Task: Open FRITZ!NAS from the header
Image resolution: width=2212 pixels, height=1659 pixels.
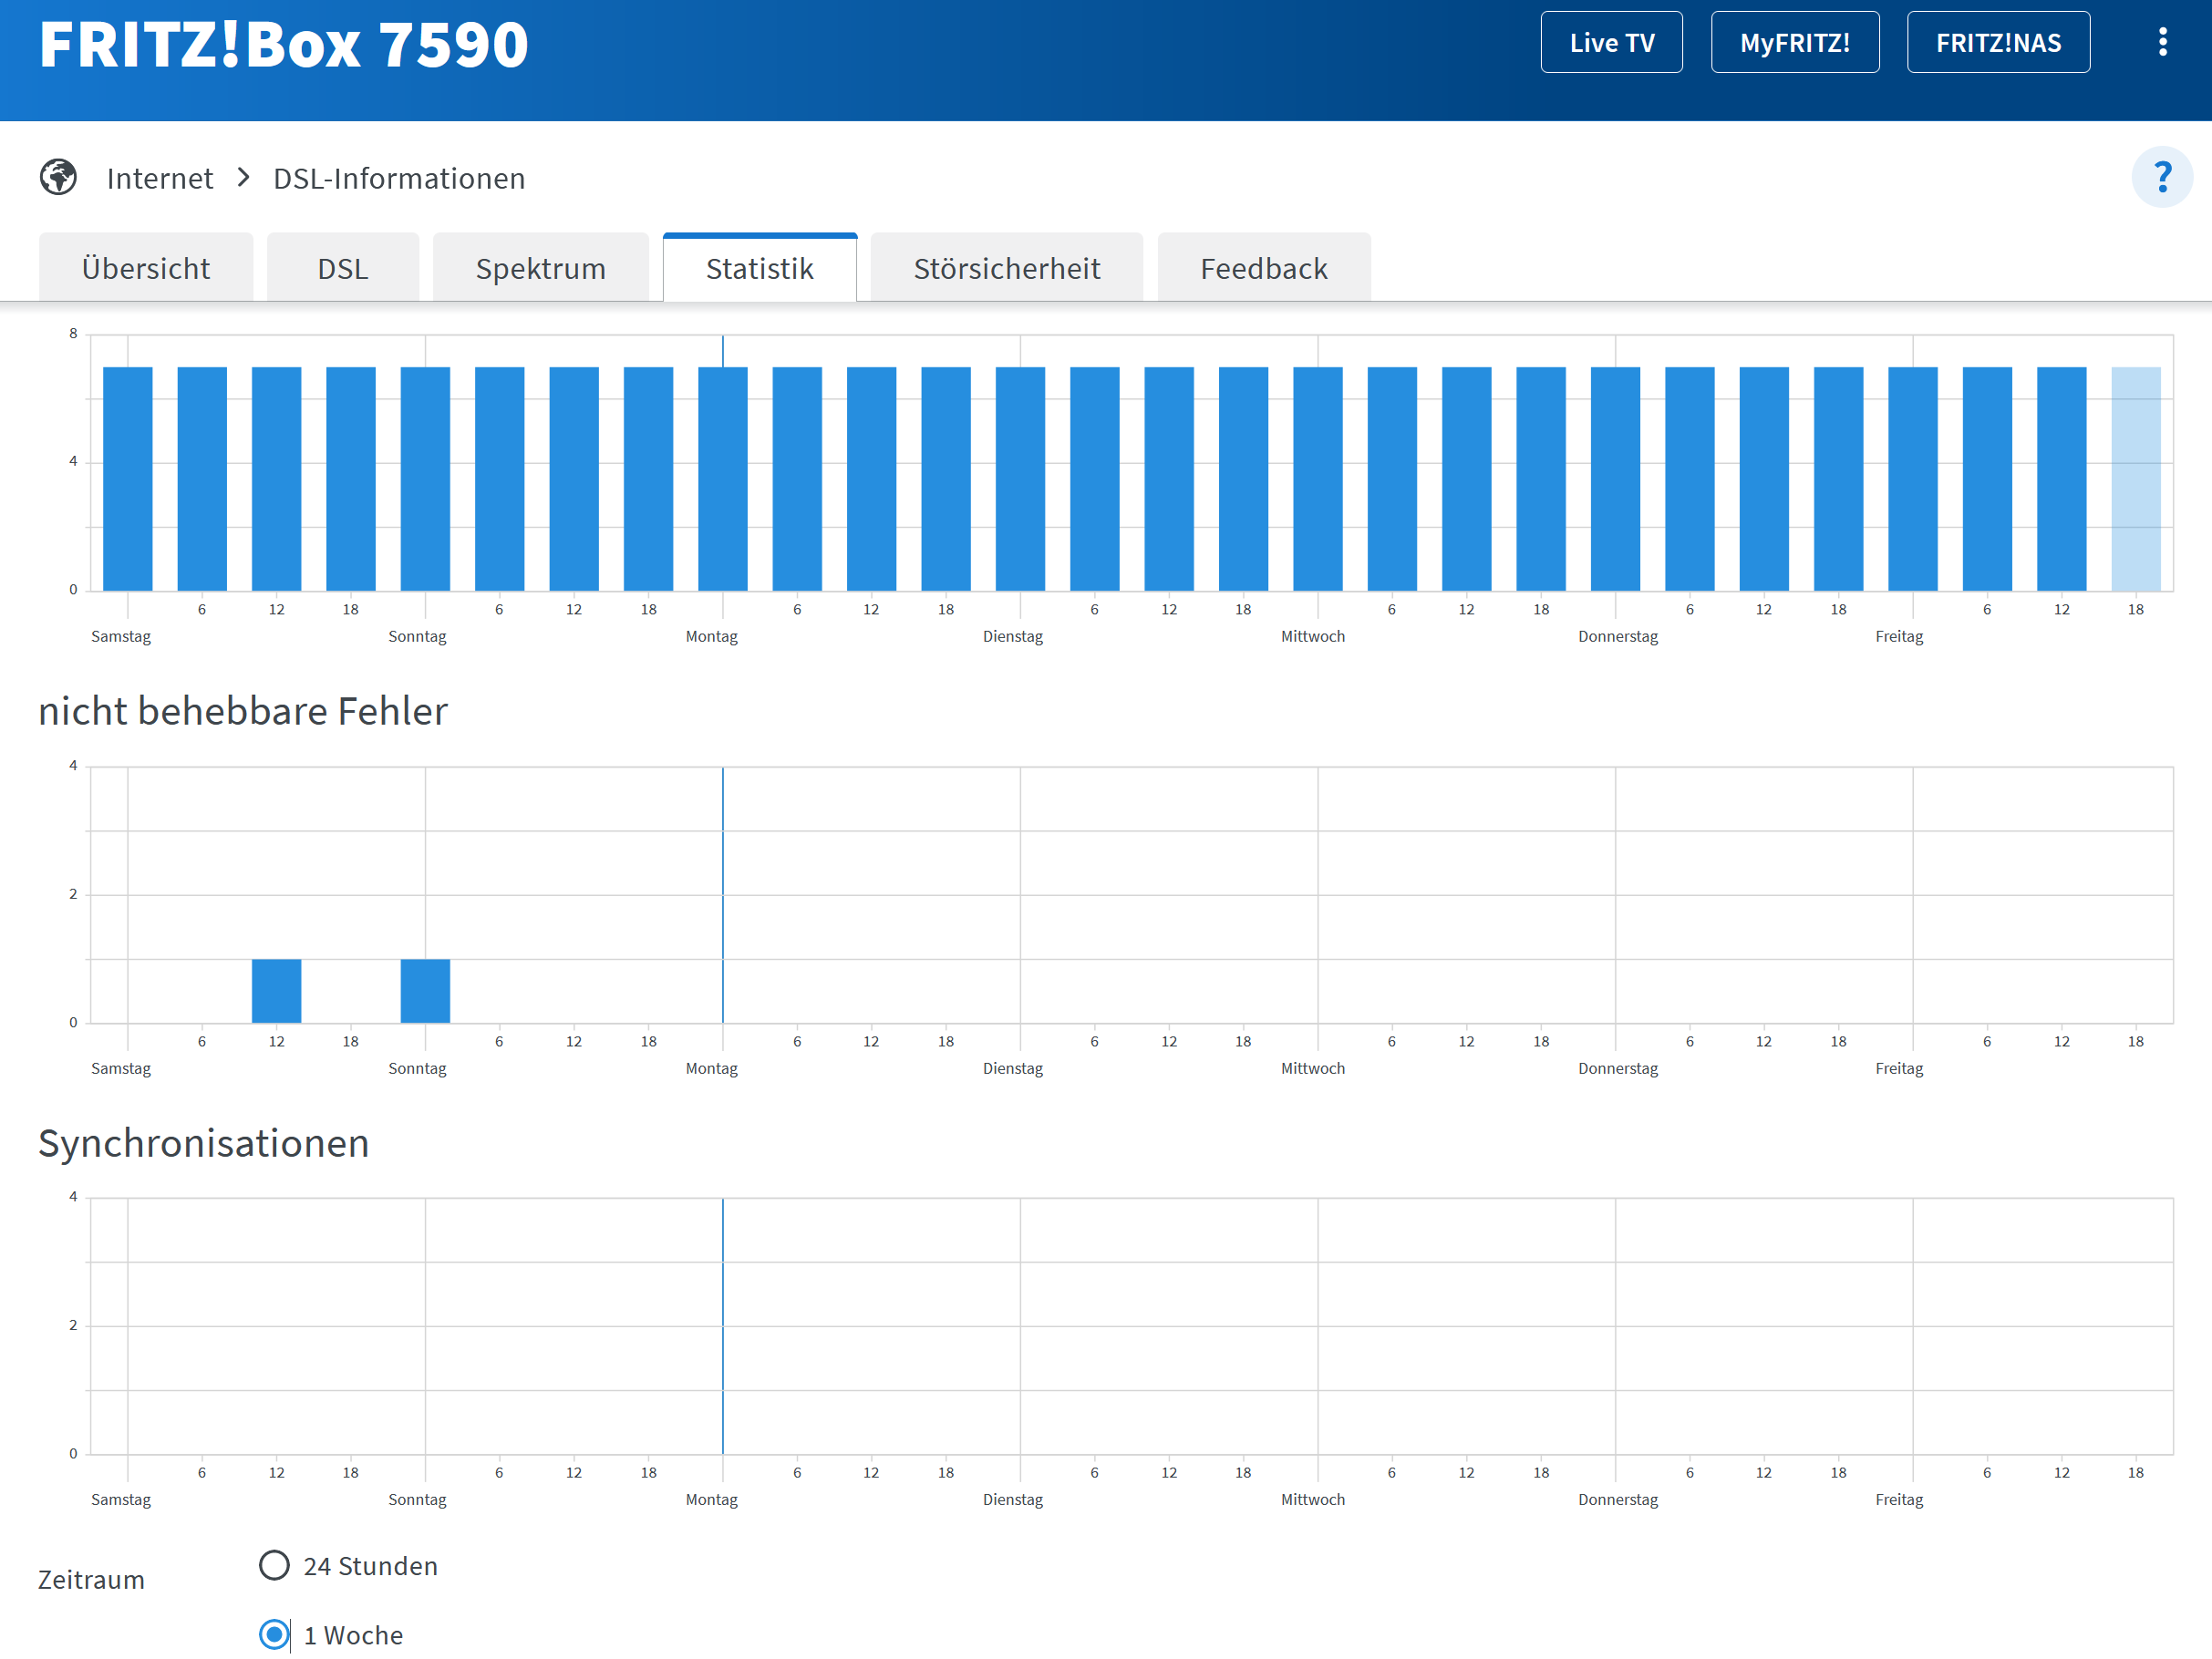Action: (x=1997, y=42)
